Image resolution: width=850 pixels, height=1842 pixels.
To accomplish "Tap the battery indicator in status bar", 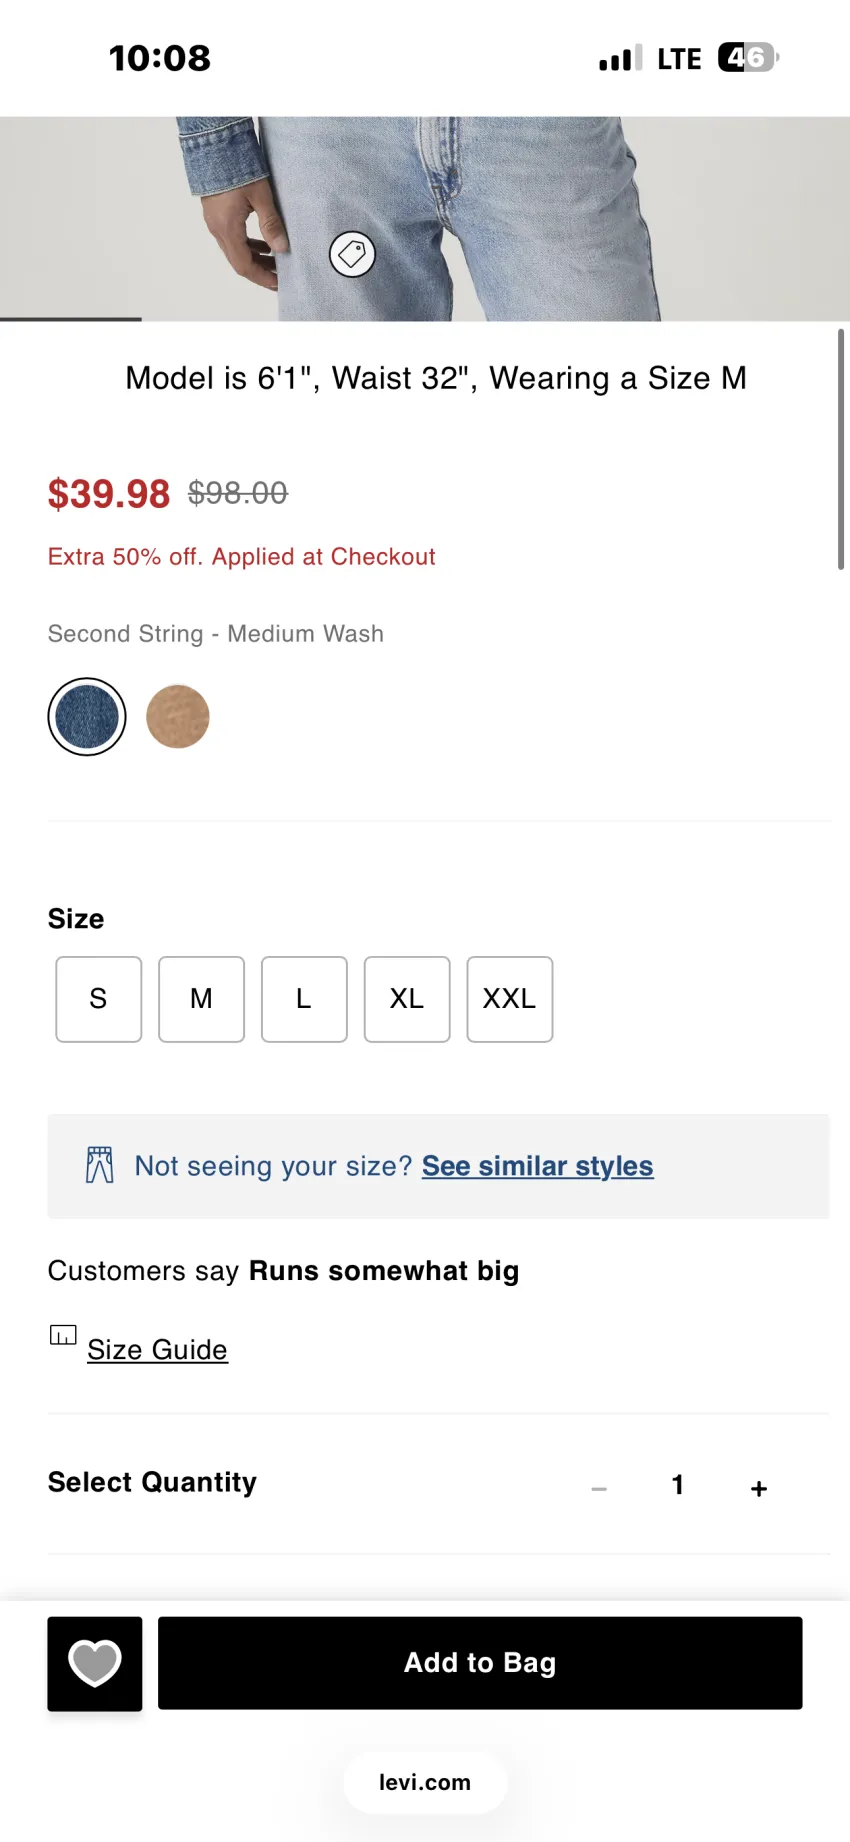I will click(748, 58).
